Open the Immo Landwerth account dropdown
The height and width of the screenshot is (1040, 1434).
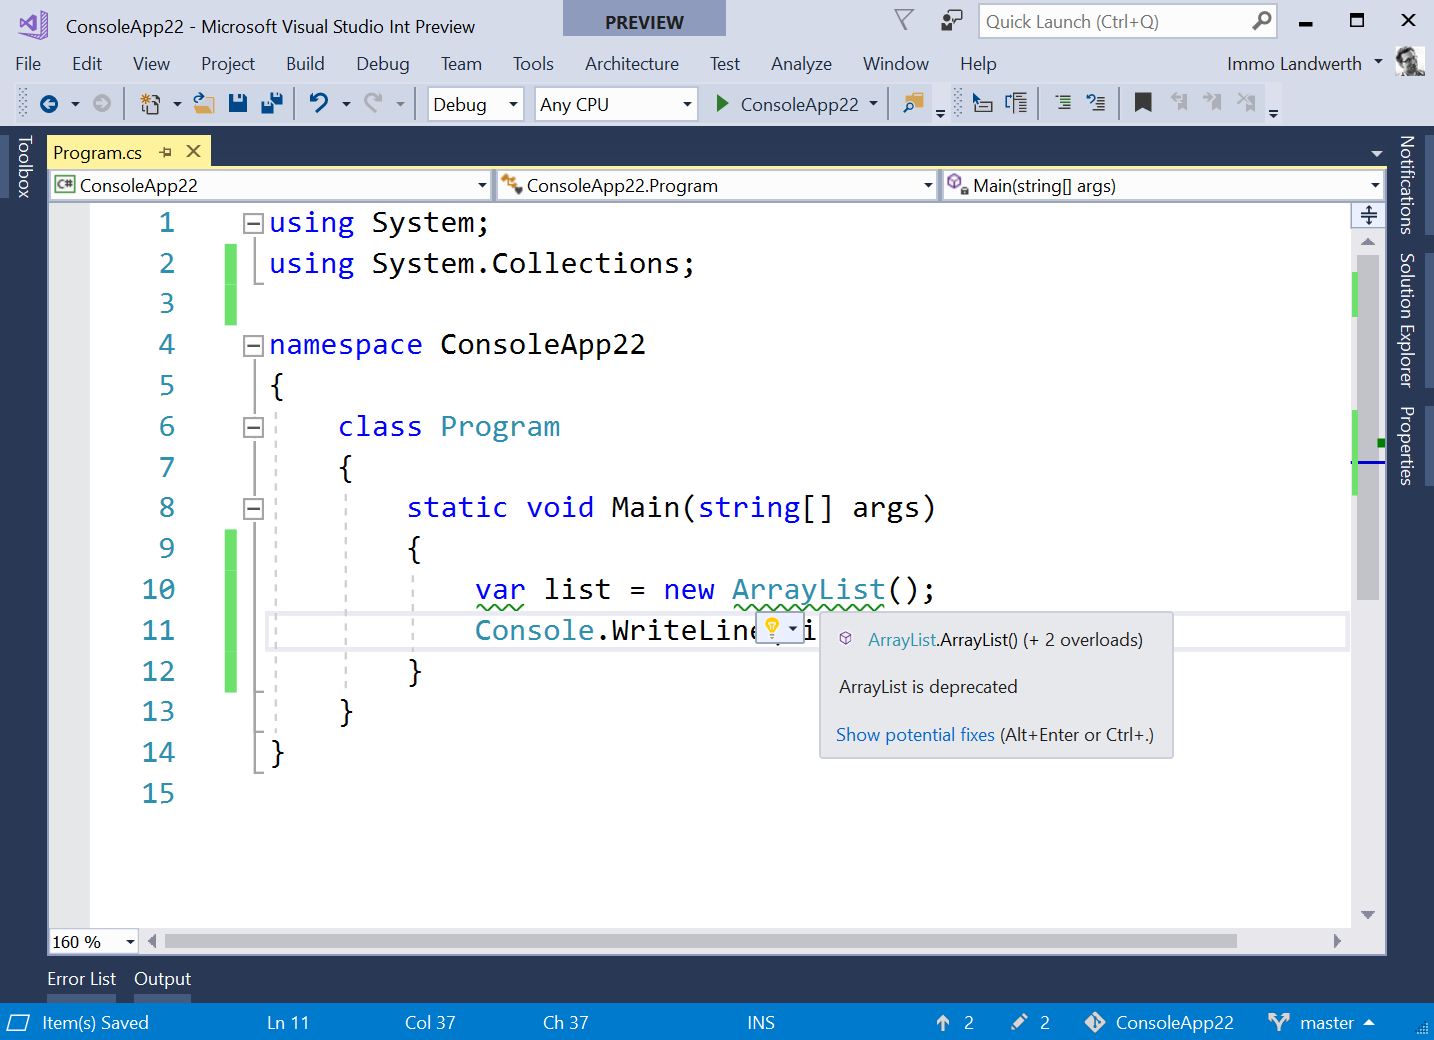(x=1305, y=63)
